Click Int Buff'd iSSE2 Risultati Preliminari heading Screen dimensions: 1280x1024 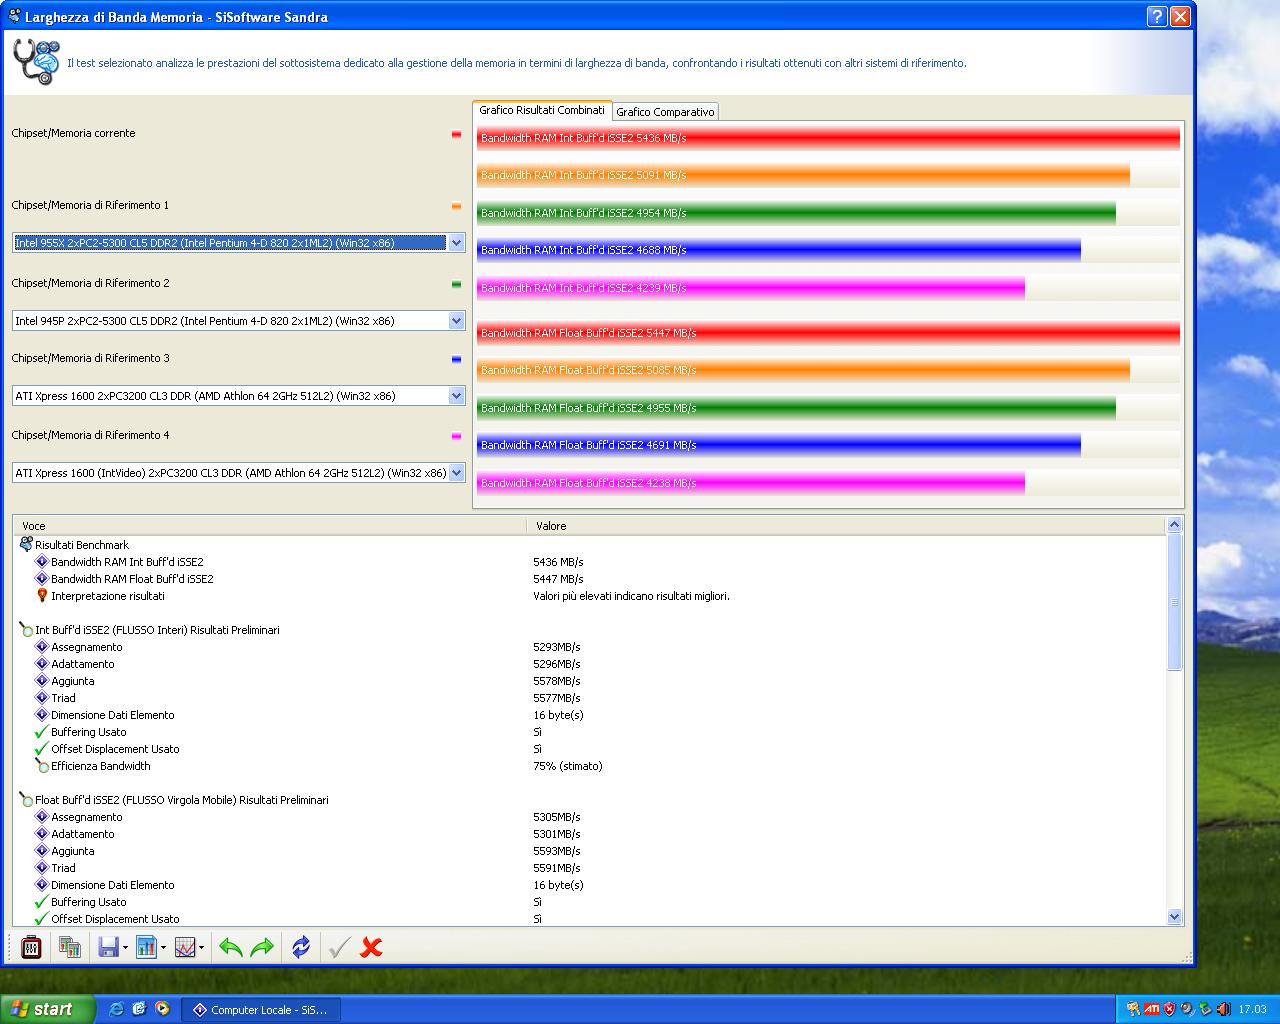tap(157, 630)
